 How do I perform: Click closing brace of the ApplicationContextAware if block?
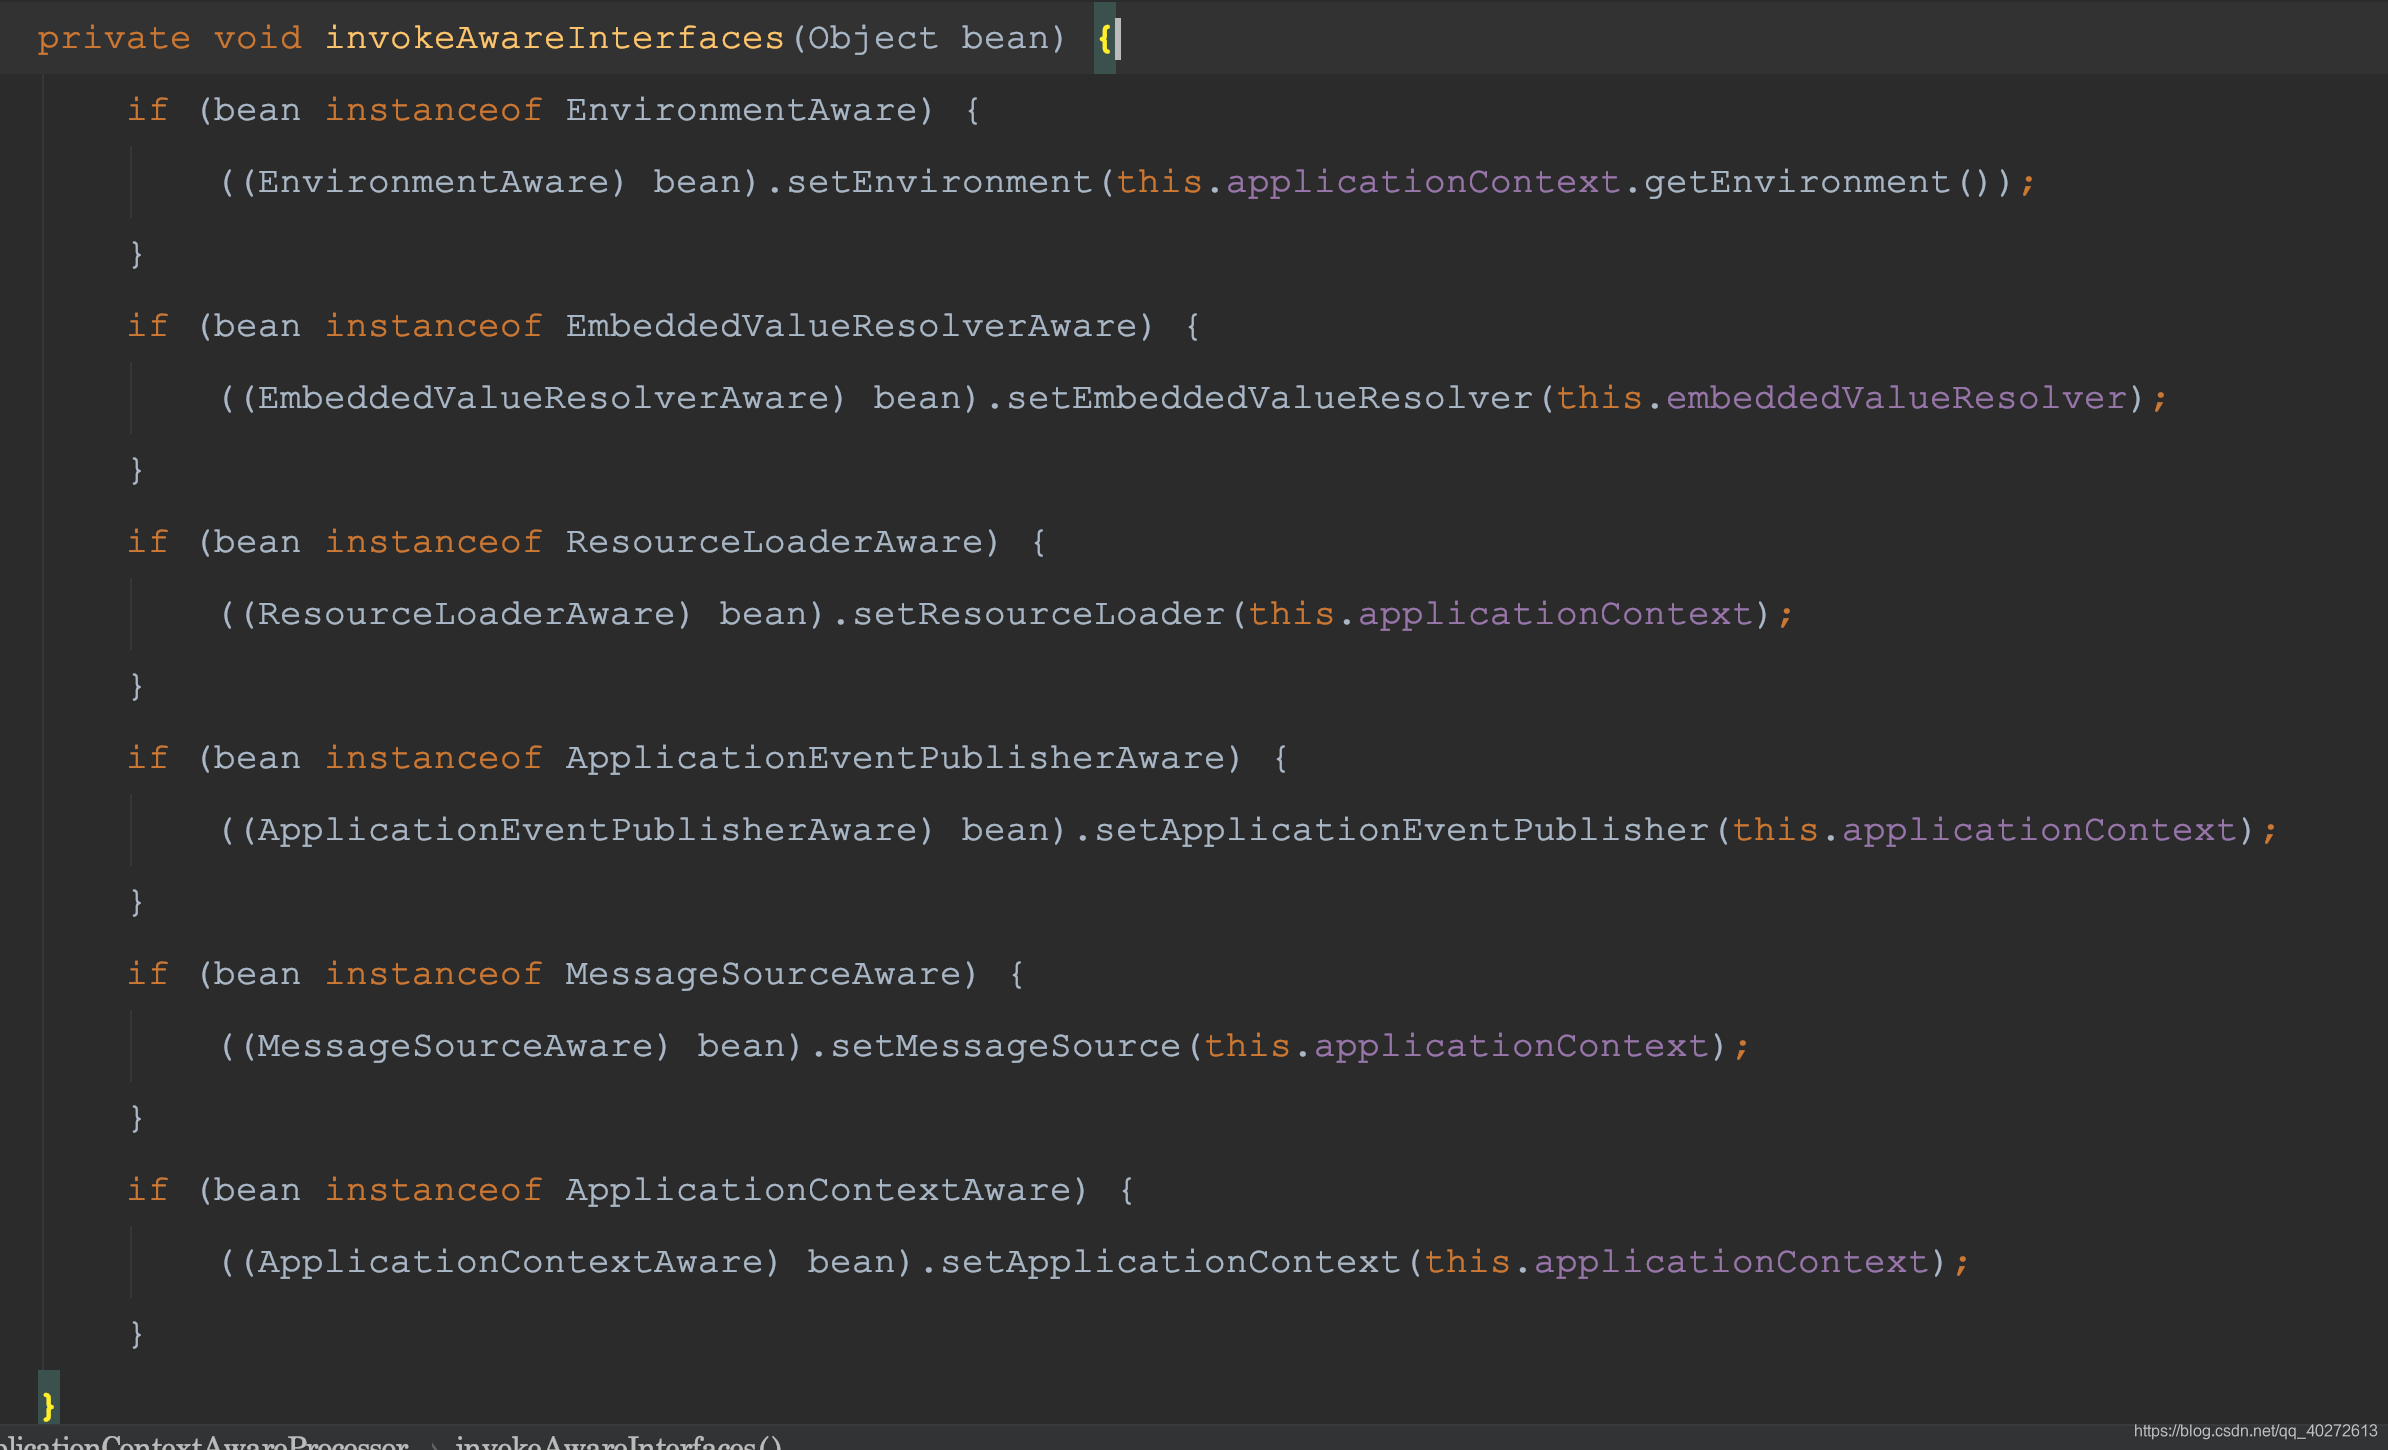tap(137, 1334)
